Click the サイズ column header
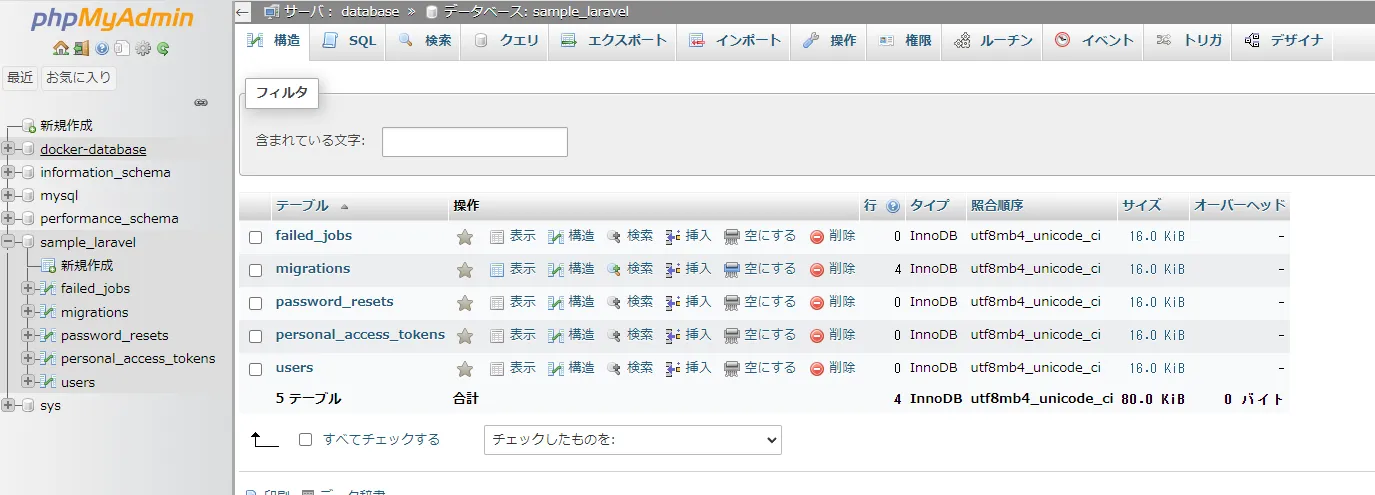Viewport: 1375px width, 495px height. 1141,206
